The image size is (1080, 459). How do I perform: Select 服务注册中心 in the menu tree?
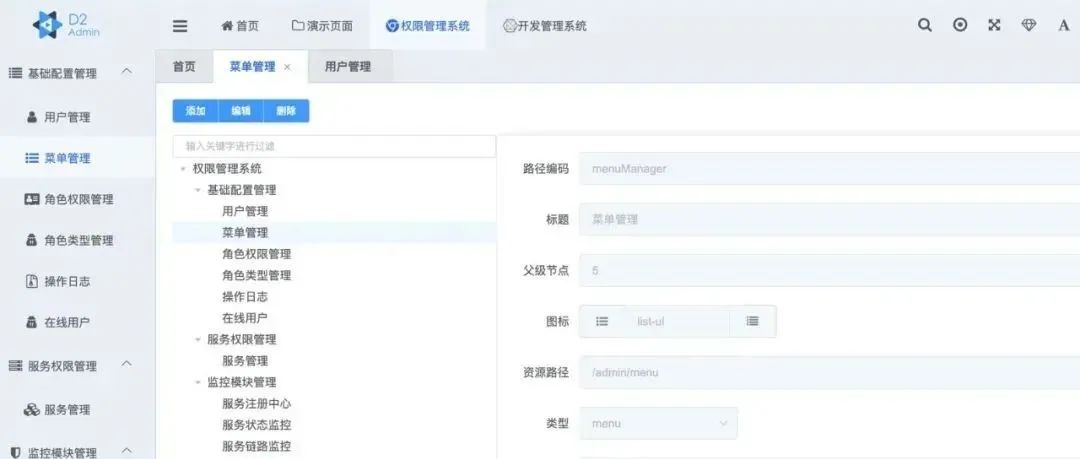257,404
